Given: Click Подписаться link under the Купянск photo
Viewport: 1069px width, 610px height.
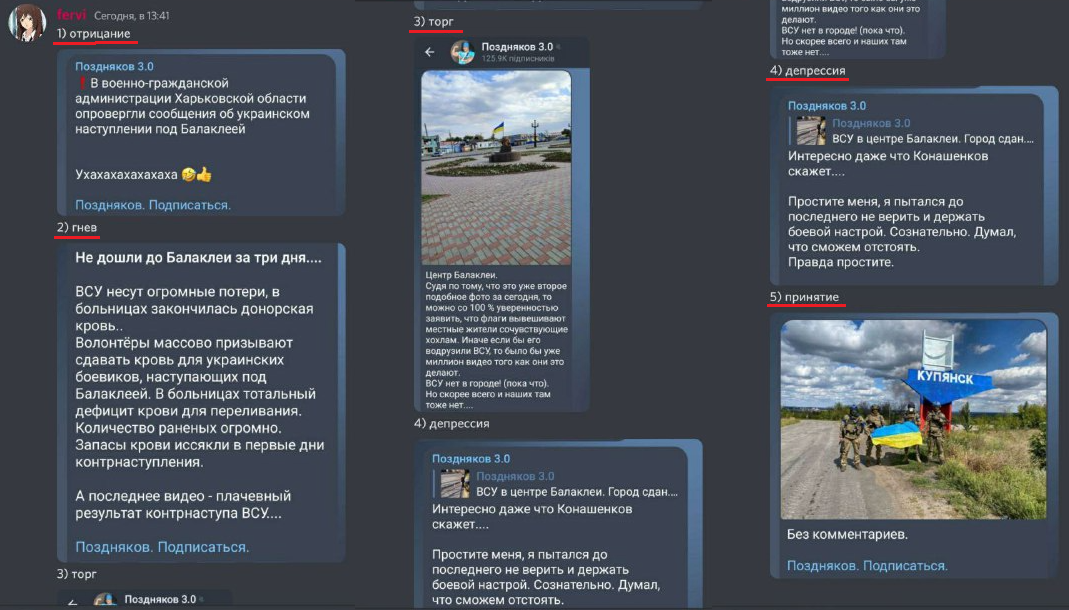Looking at the screenshot, I should point(905,566).
